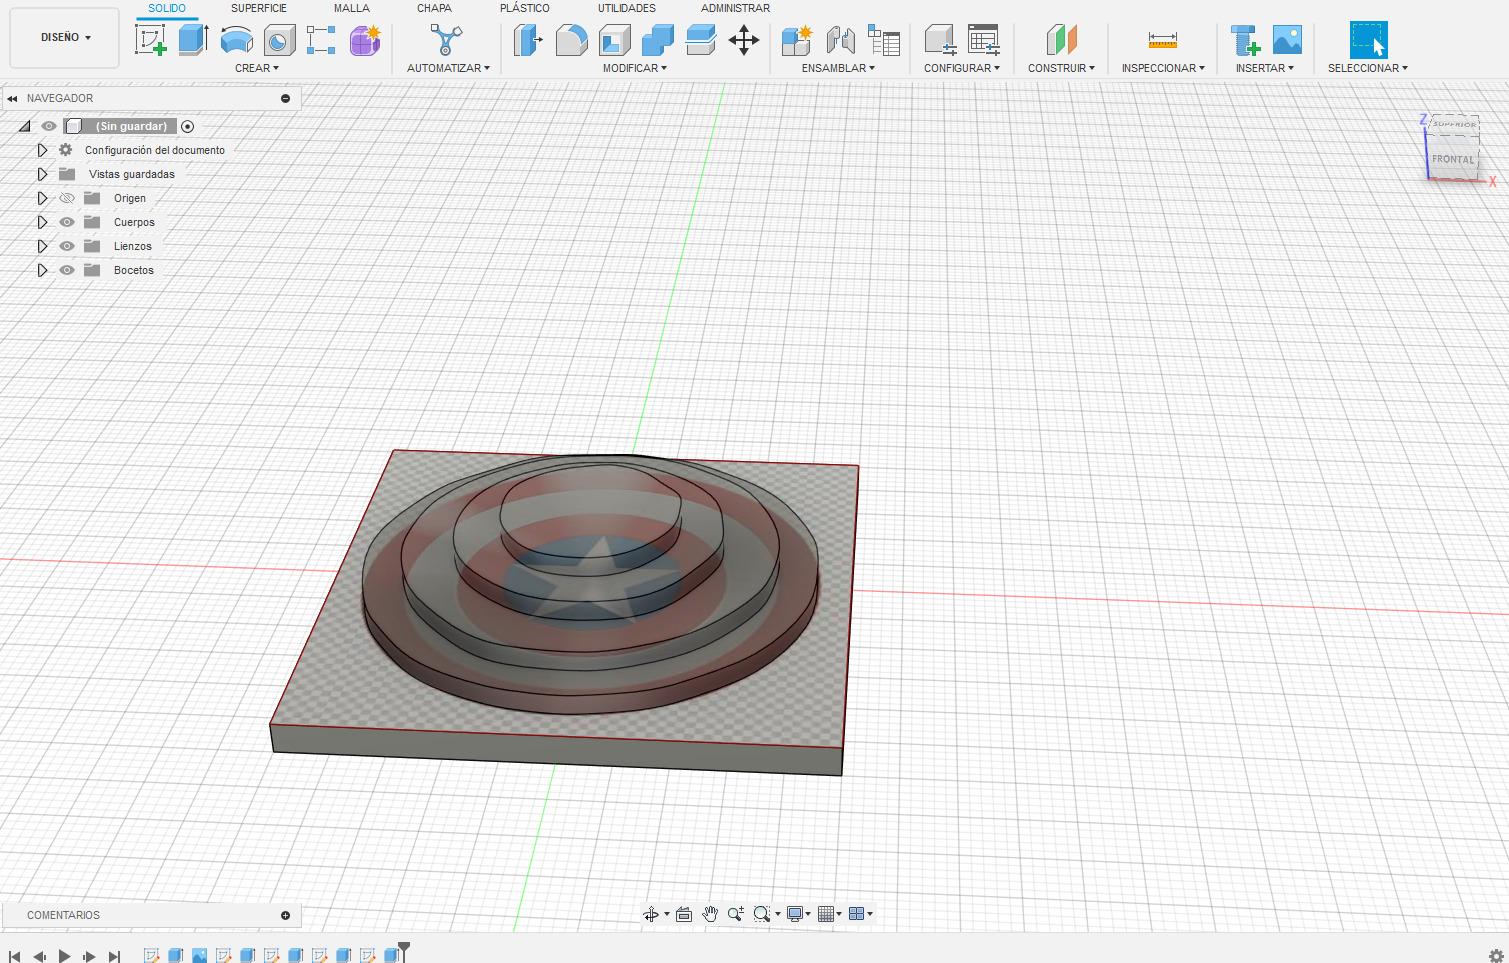Play the timeline history
This screenshot has width=1509, height=963.
pyautogui.click(x=64, y=956)
